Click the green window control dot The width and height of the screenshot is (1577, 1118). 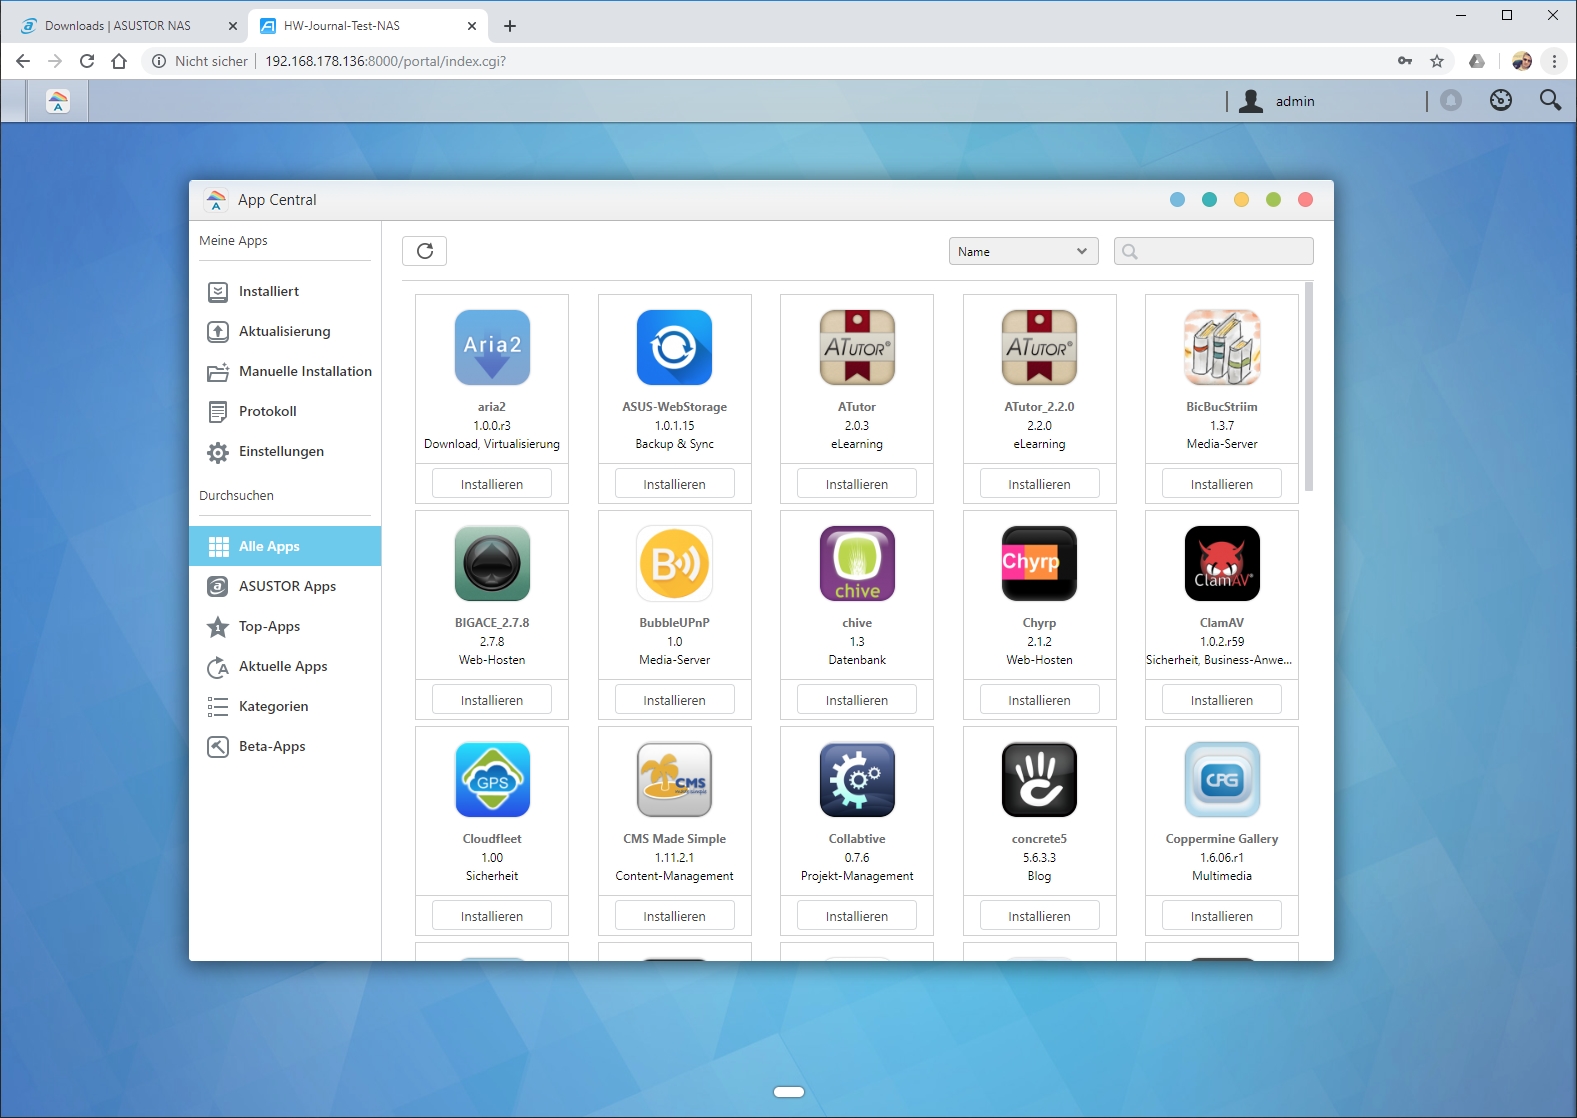click(1273, 200)
